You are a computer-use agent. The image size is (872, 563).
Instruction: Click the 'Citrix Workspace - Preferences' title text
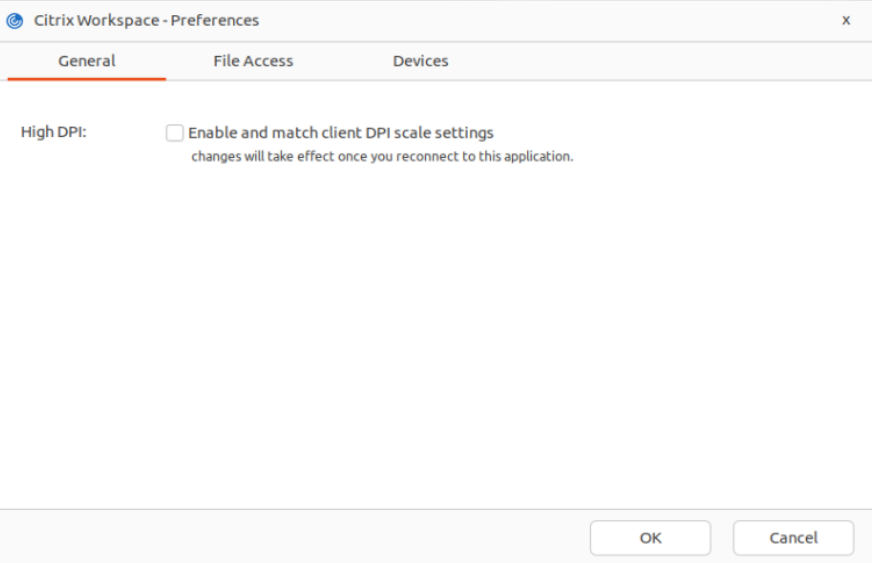tap(146, 20)
